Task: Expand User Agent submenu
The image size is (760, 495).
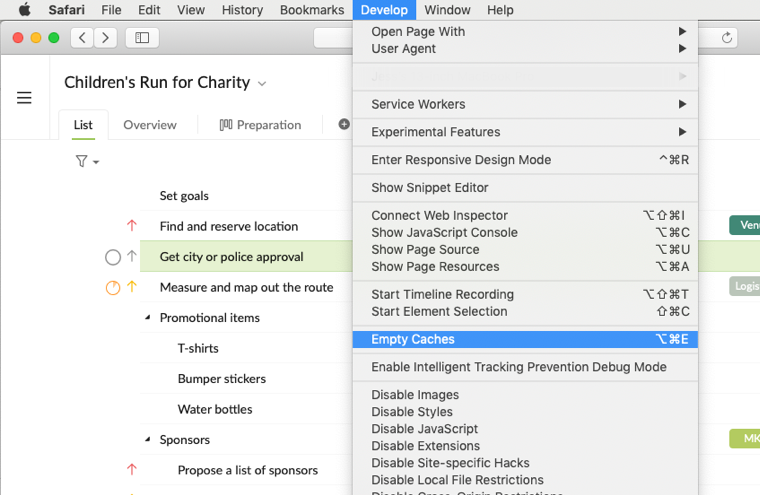Action: pyautogui.click(x=525, y=48)
